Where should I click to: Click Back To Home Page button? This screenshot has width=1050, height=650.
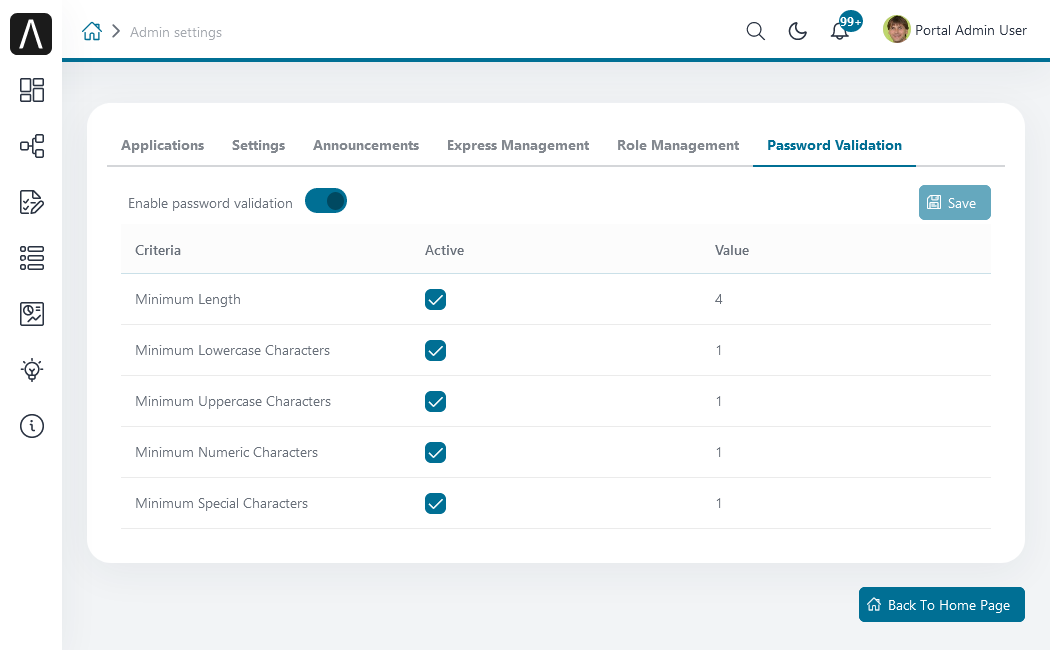(942, 604)
